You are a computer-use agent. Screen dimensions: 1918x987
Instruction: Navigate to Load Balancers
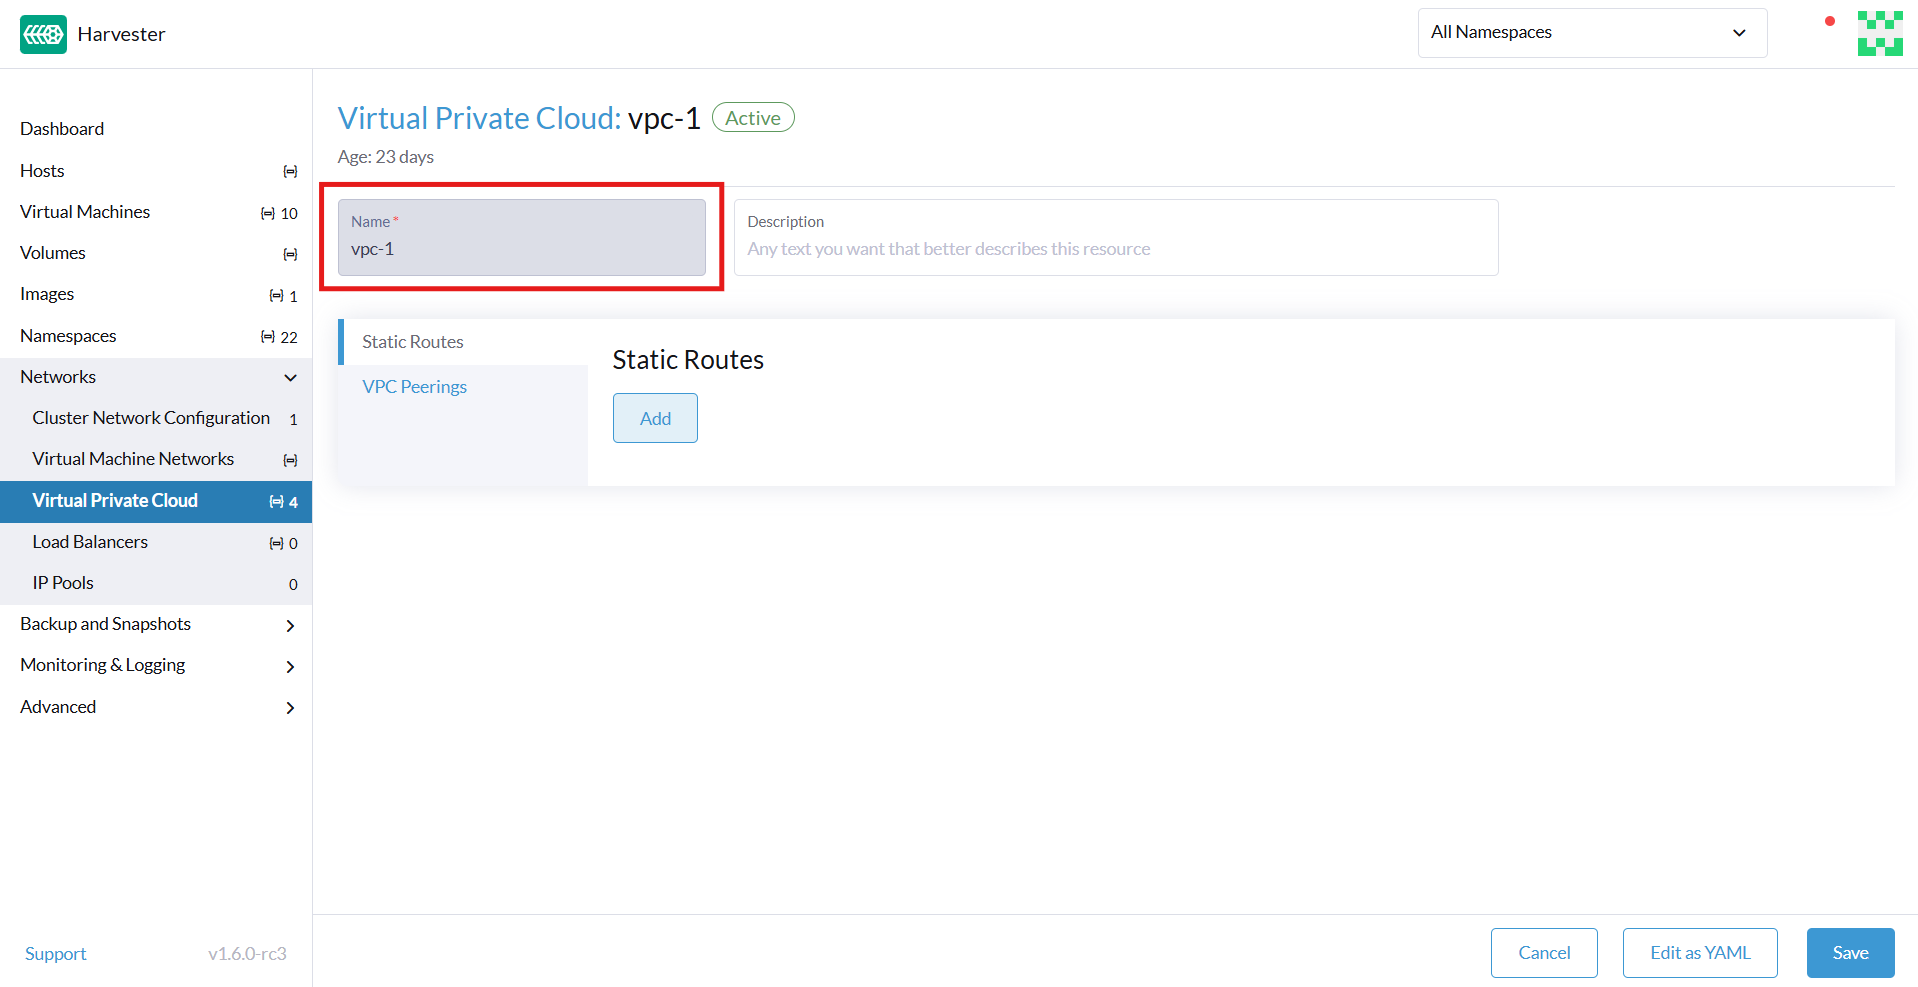[90, 541]
